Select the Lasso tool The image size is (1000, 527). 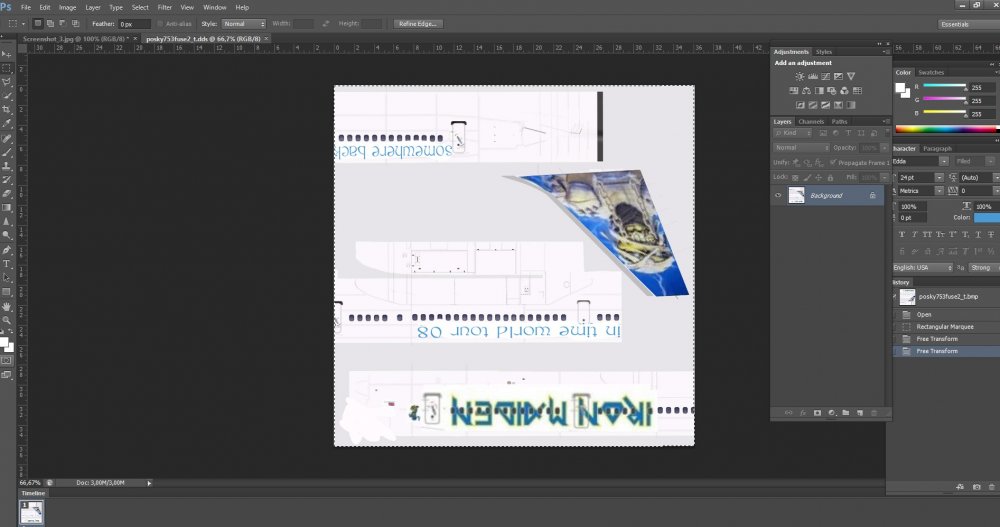7,82
